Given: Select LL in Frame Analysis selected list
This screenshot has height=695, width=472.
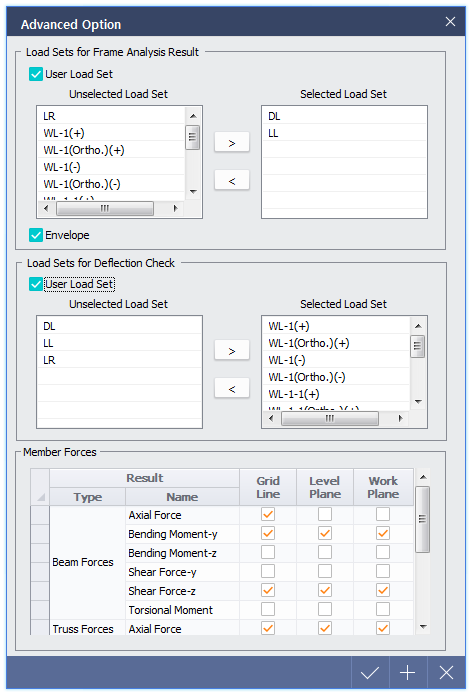Looking at the screenshot, I should click(344, 133).
